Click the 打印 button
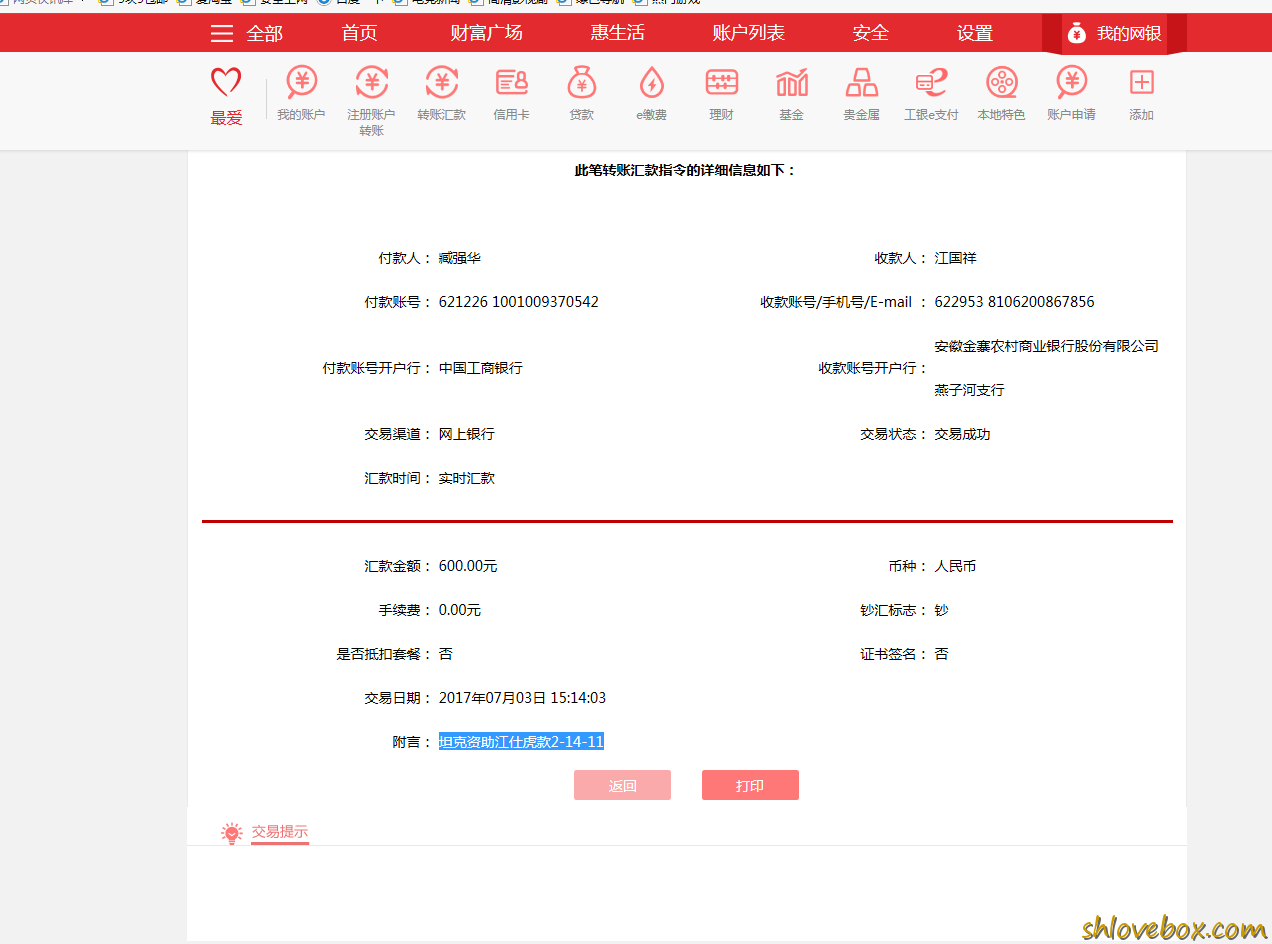The image size is (1272, 944). [750, 785]
